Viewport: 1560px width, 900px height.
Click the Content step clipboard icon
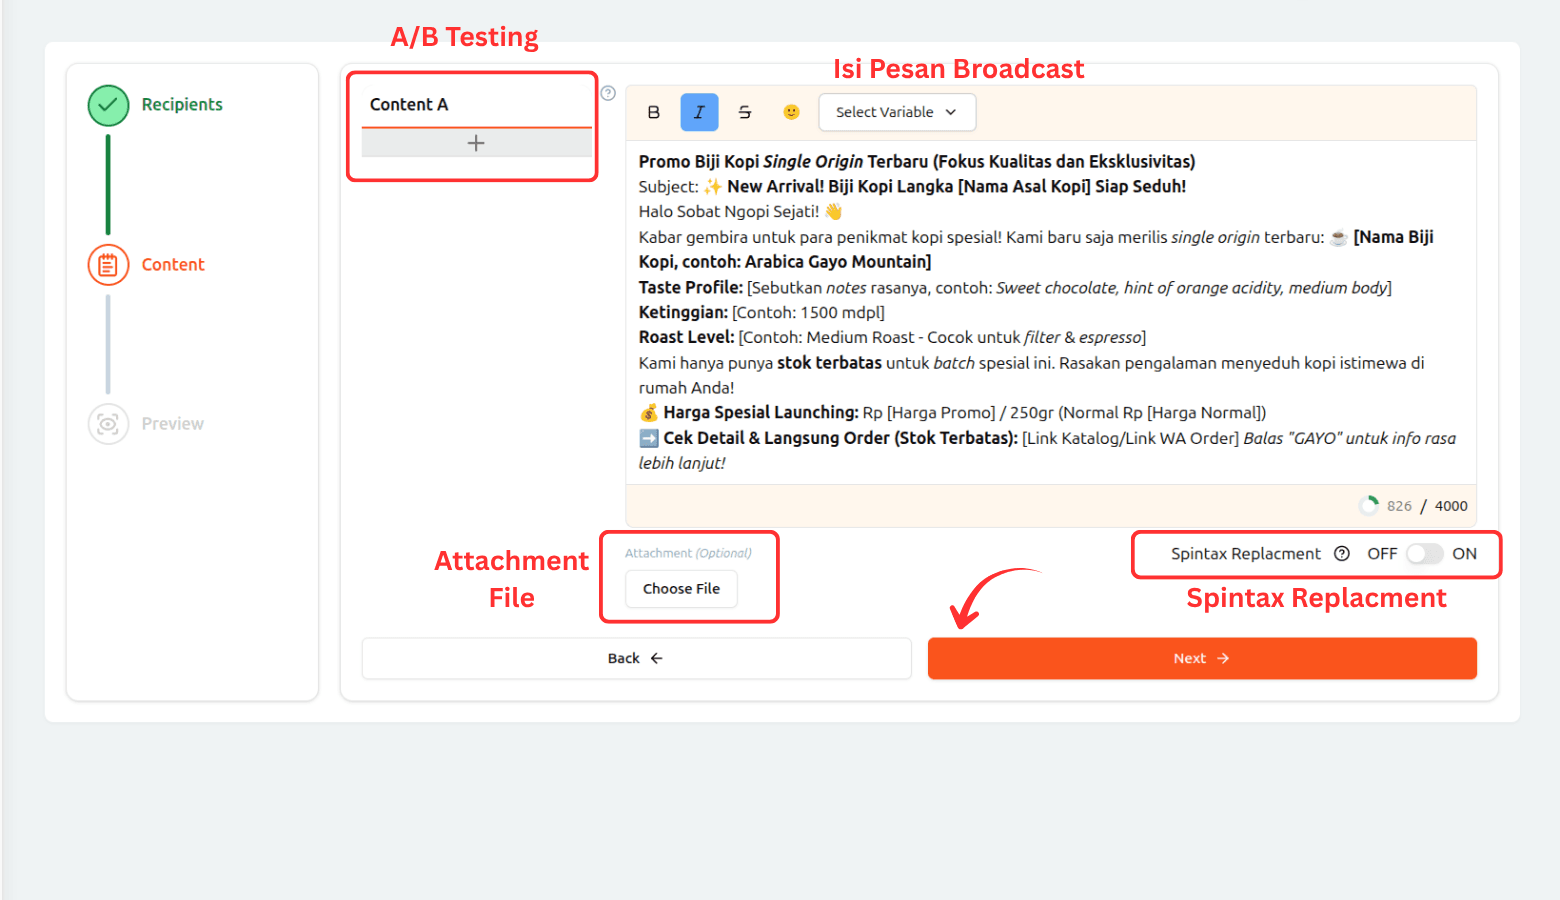[108, 265]
